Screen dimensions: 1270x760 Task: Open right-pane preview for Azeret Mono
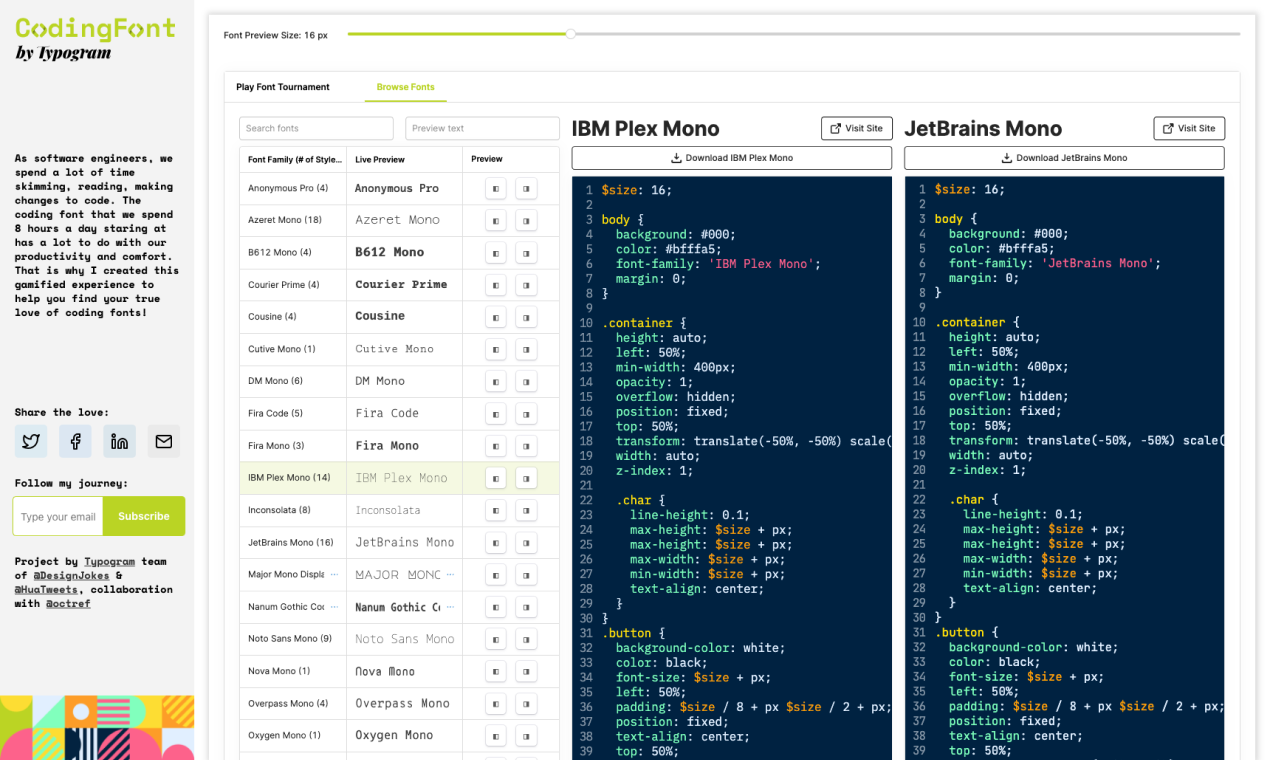(526, 220)
